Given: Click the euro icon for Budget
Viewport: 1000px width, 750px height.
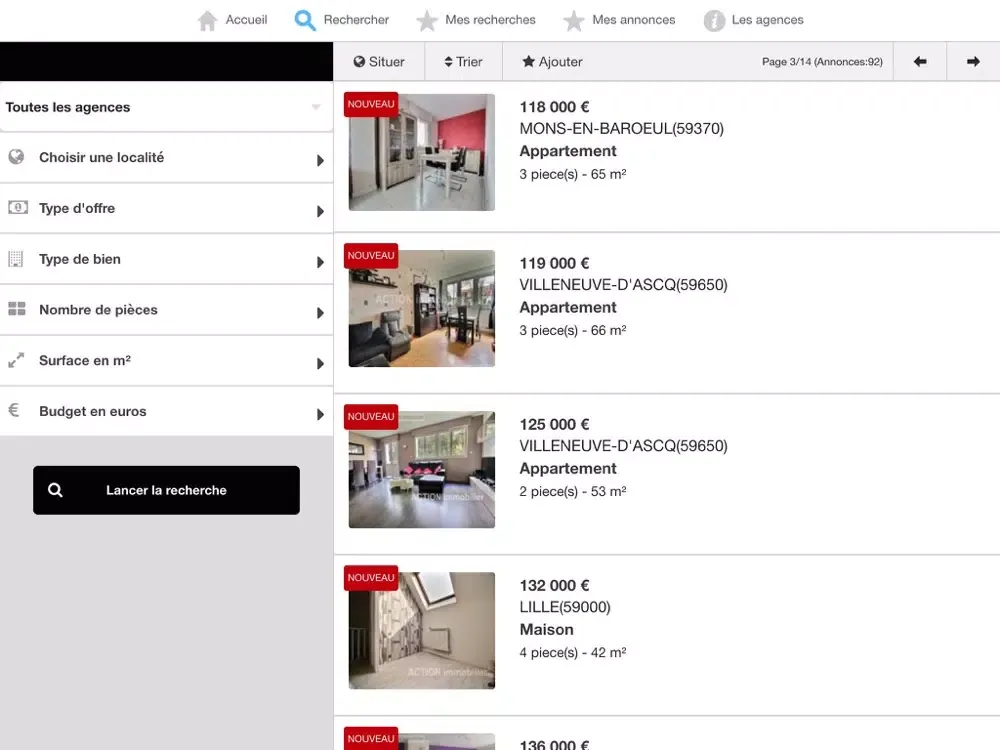Looking at the screenshot, I should tap(13, 410).
